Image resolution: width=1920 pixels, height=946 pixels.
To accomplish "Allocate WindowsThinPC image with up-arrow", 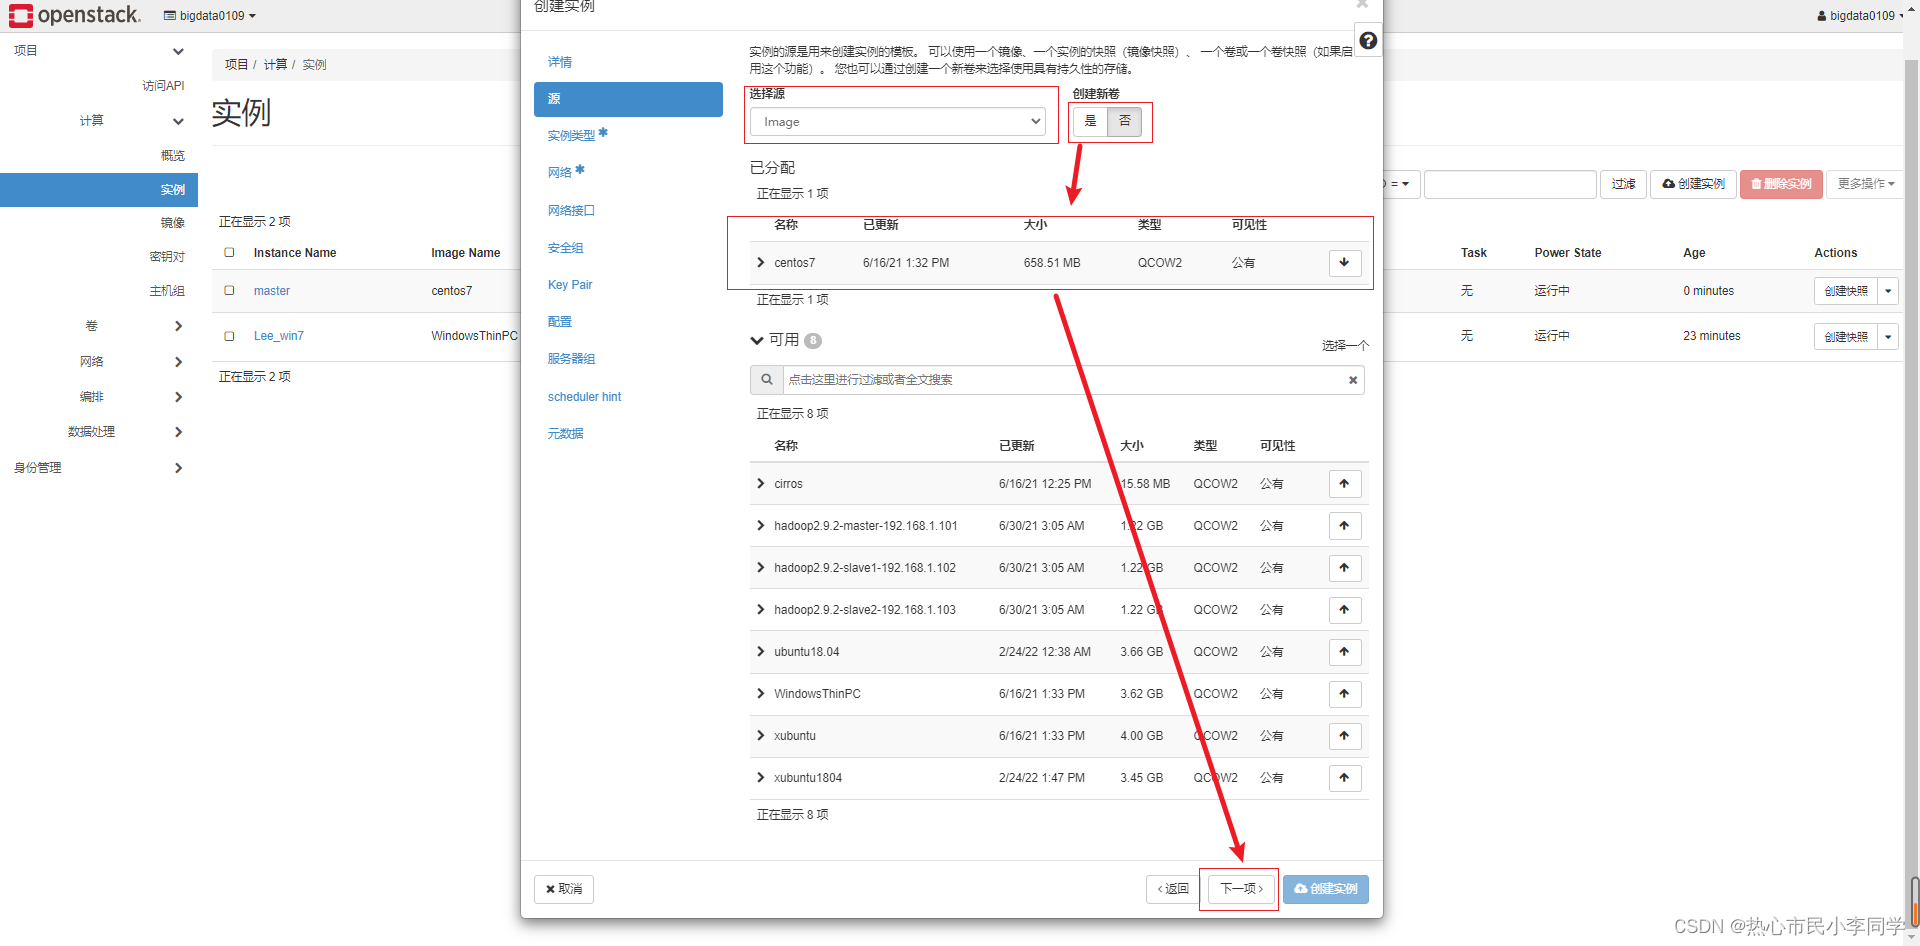I will (x=1345, y=694).
